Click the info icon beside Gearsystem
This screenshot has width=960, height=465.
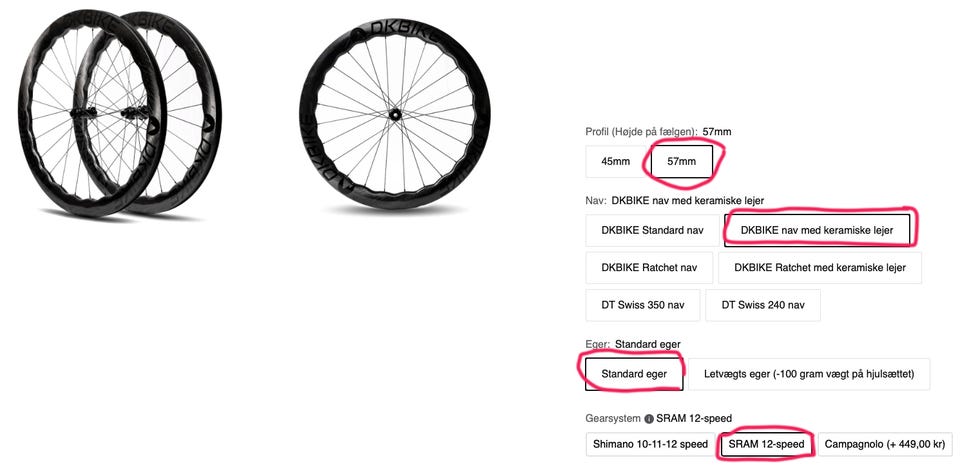click(650, 418)
